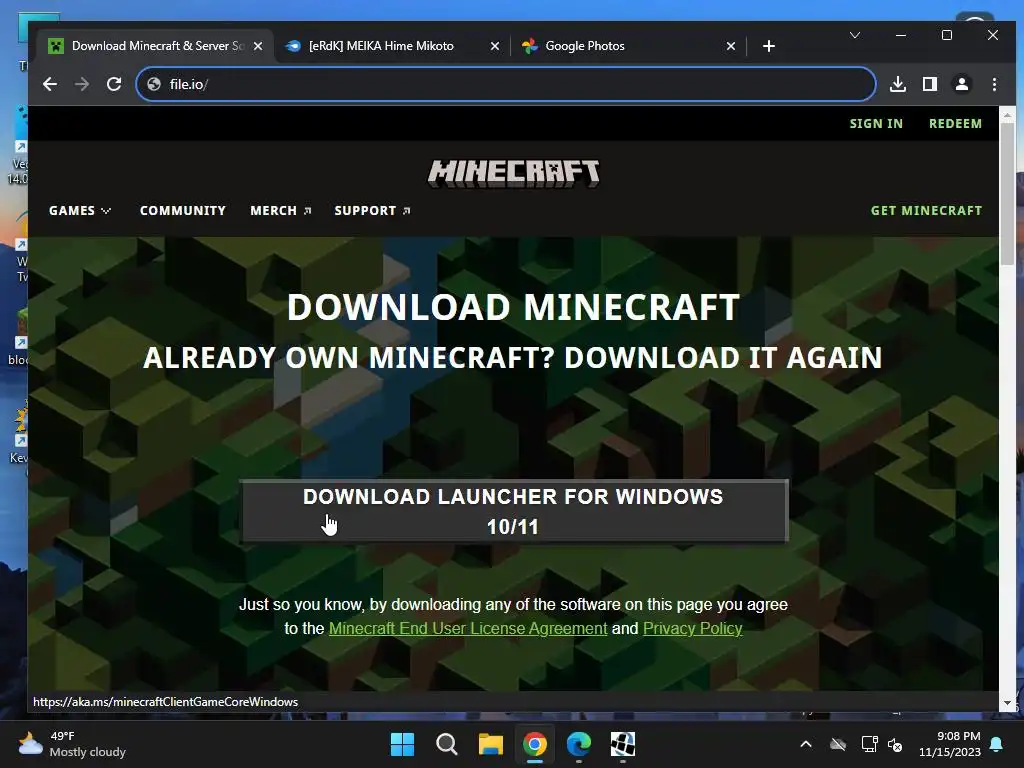Switch to the Download Minecraft & Server tab

point(157,46)
